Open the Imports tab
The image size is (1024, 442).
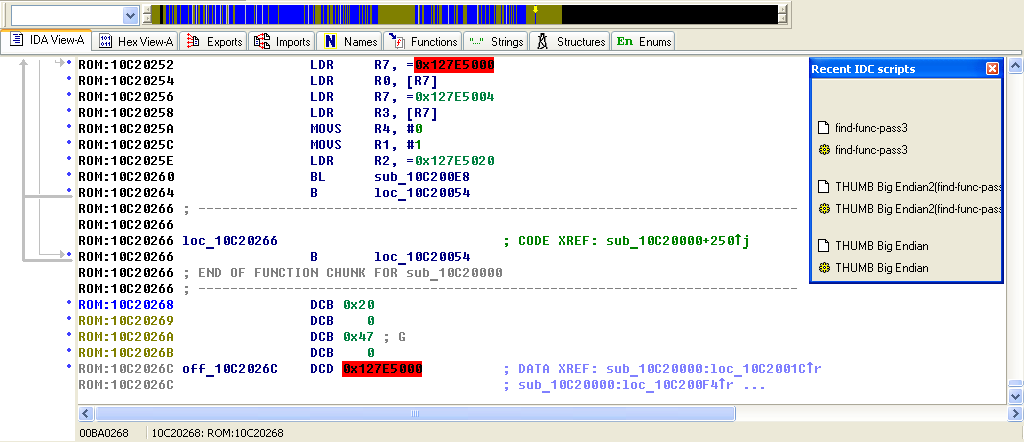[282, 42]
